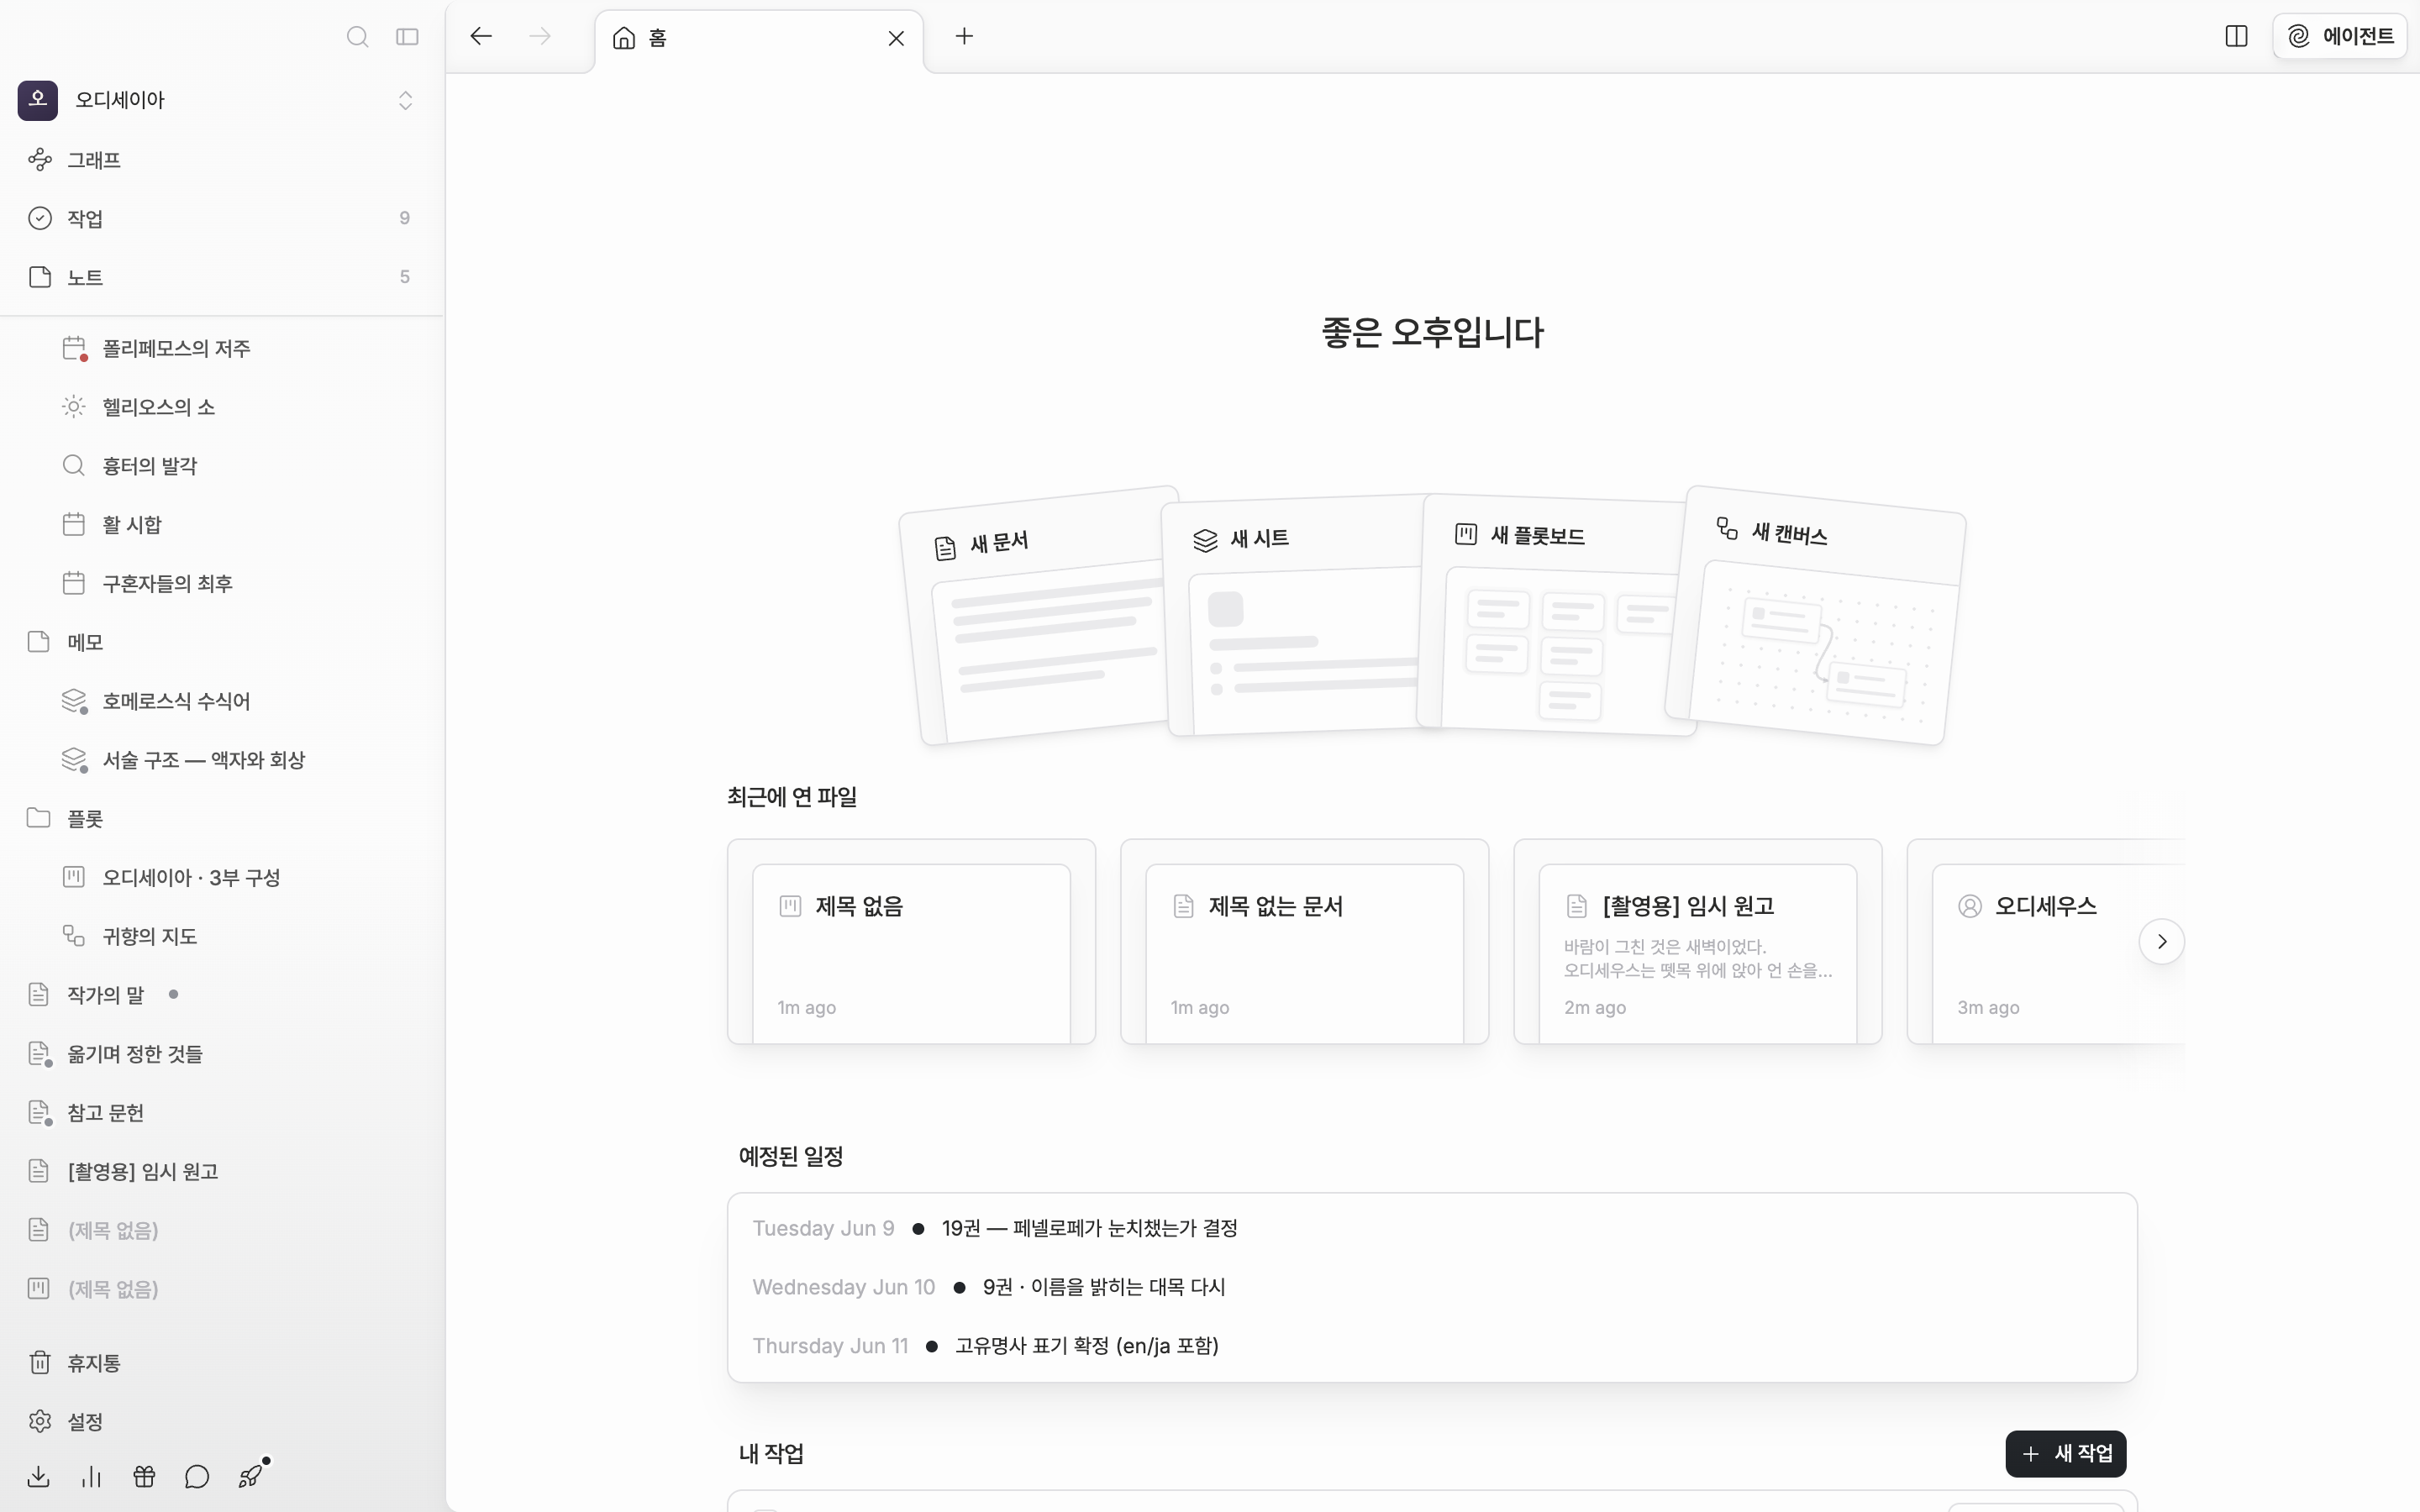
Task: Select the 홈 tab
Action: click(x=758, y=38)
